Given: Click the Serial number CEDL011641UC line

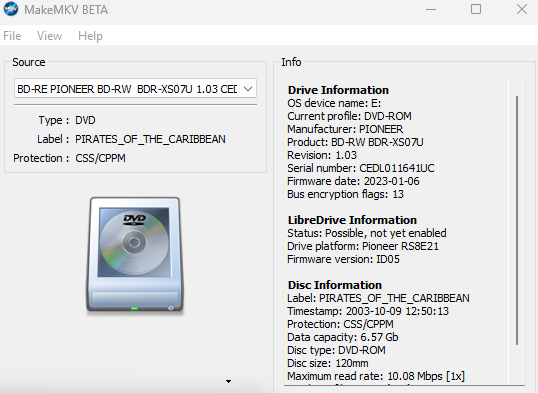Looking at the screenshot, I should pos(361,168).
